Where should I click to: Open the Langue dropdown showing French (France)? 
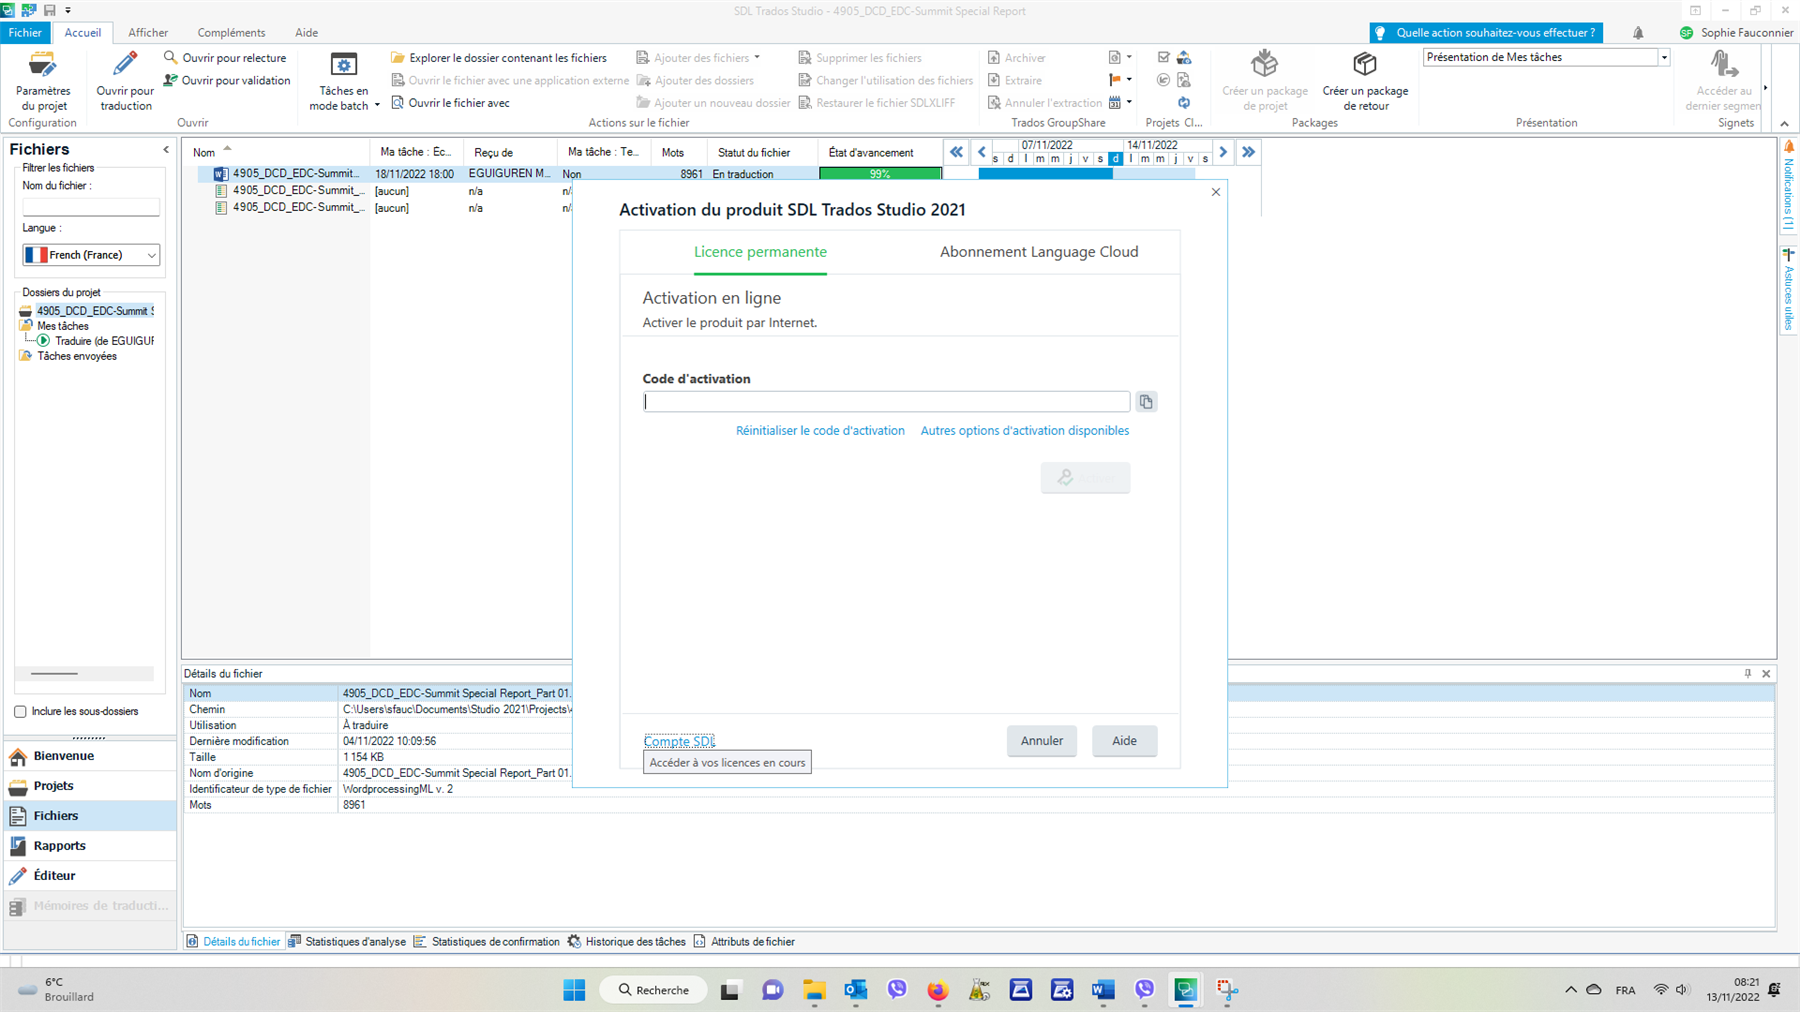150,254
